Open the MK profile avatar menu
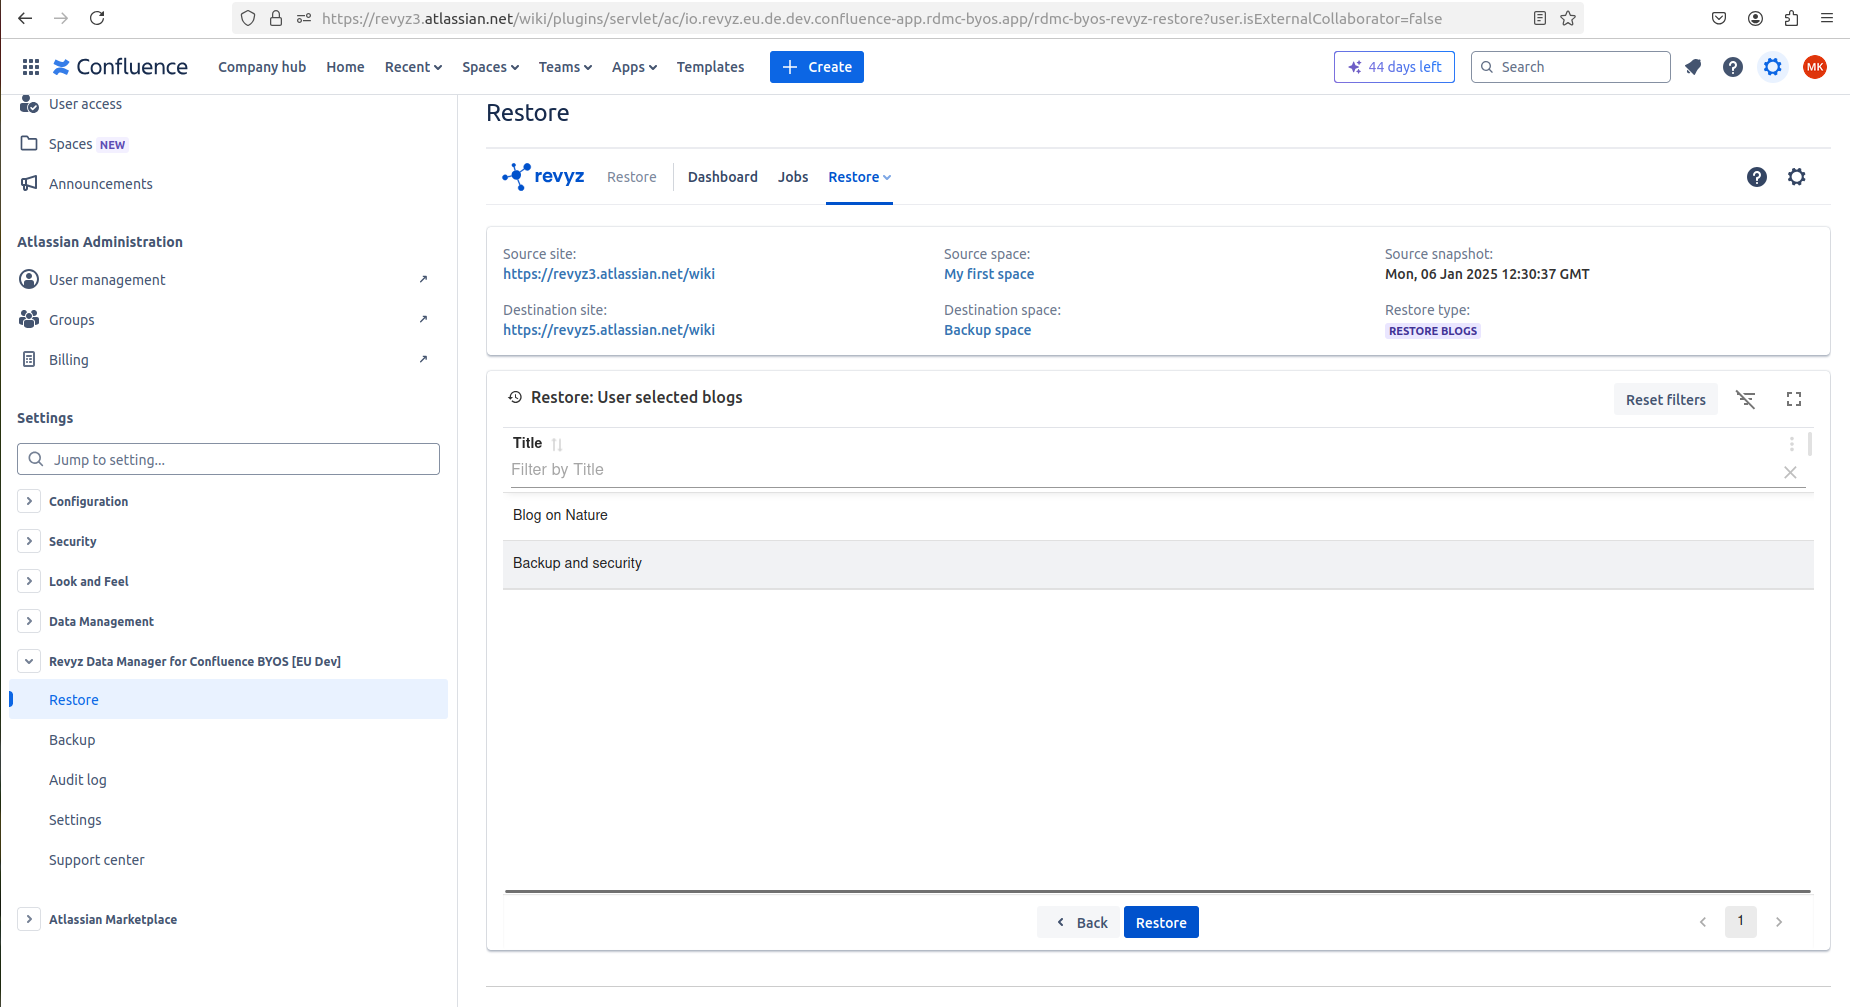Screen dimensions: 1850x1007 [1815, 67]
